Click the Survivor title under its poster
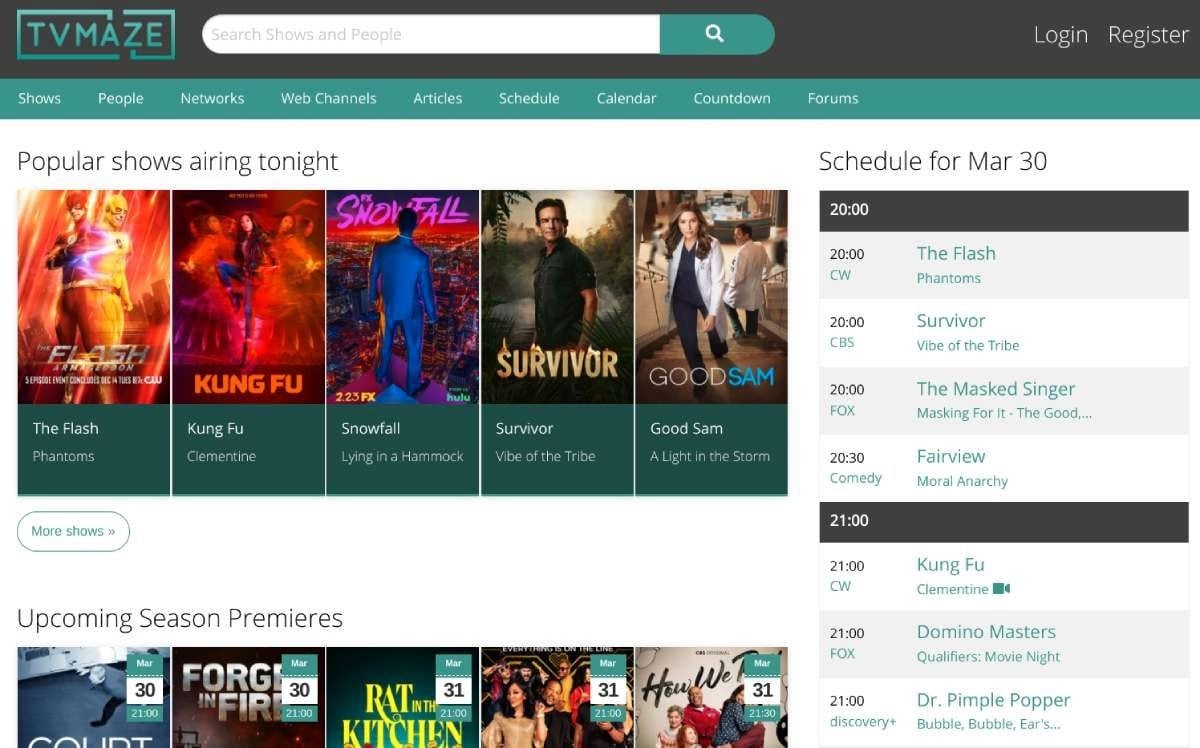The height and width of the screenshot is (748, 1200). [524, 428]
